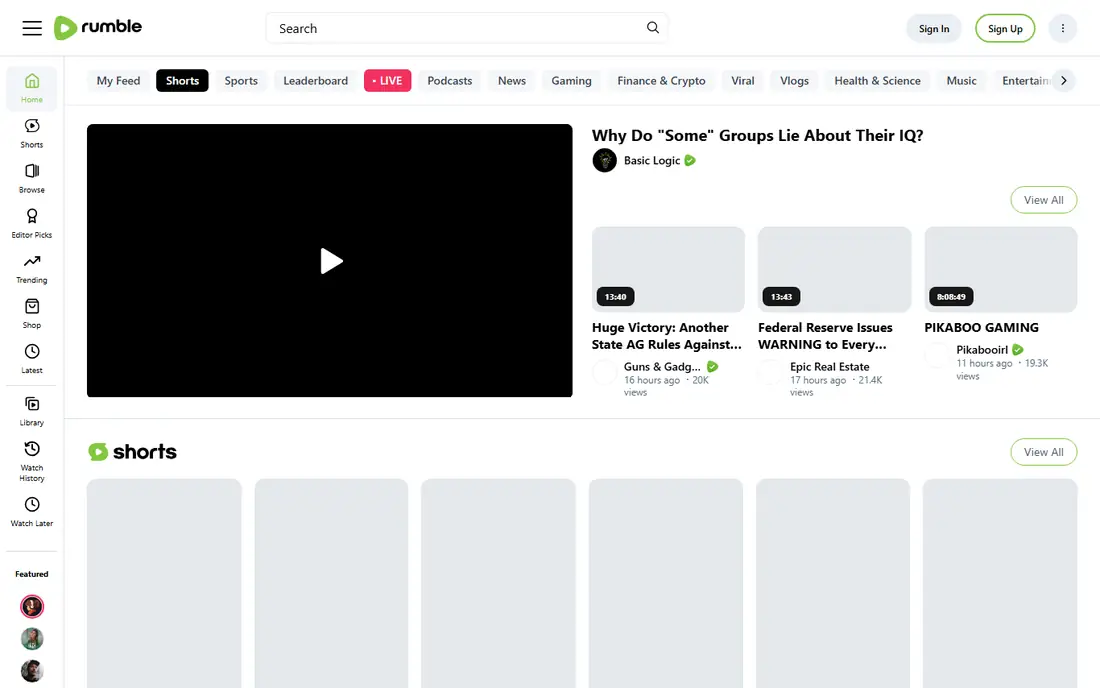The width and height of the screenshot is (1100, 688).
Task: Open Pikabooirl channel name
Action: click(x=982, y=350)
